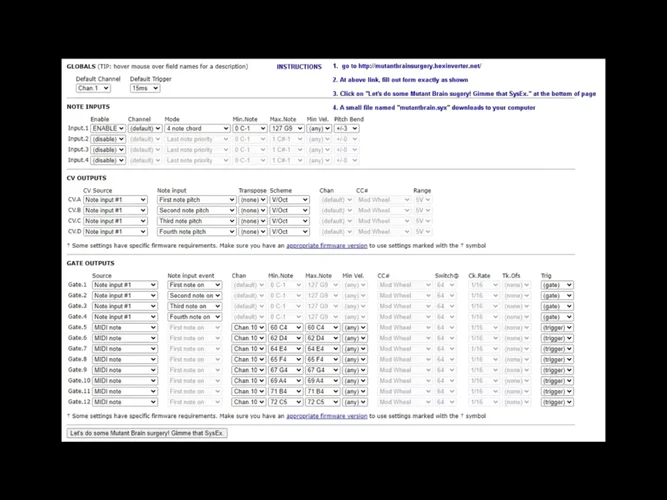667x500 pixels.
Task: Open Gate.5 Max.Note 60 C4 dropdown
Action: pyautogui.click(x=322, y=327)
